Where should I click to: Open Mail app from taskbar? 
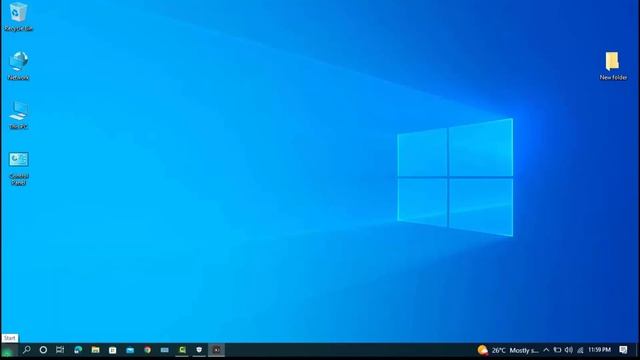pyautogui.click(x=130, y=350)
